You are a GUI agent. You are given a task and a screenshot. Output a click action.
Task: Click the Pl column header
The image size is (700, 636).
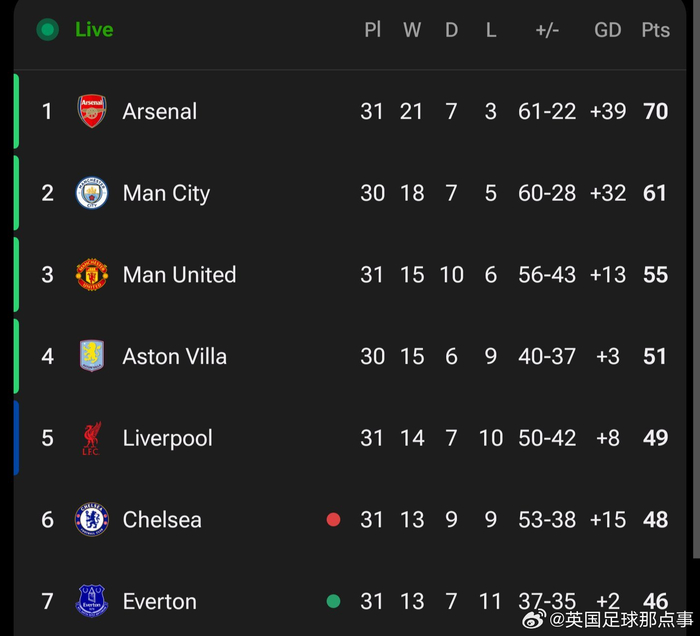[372, 30]
